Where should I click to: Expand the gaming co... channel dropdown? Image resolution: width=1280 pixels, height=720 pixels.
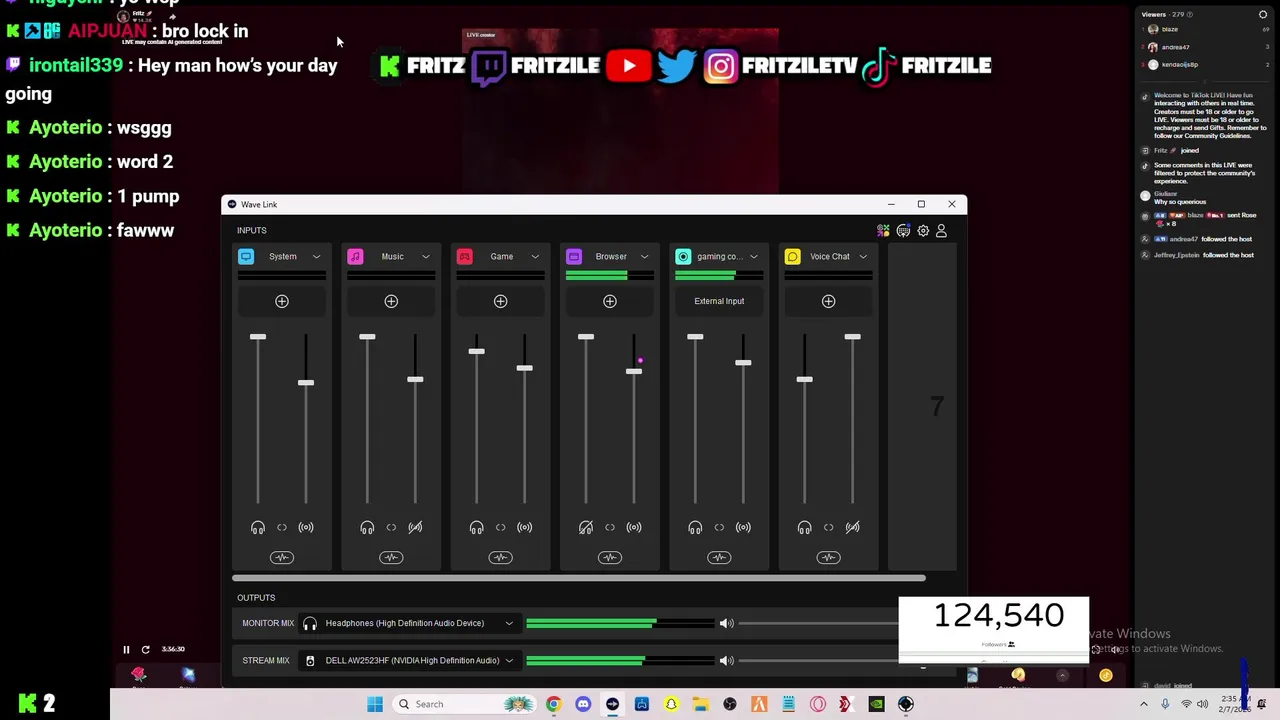[x=753, y=257]
